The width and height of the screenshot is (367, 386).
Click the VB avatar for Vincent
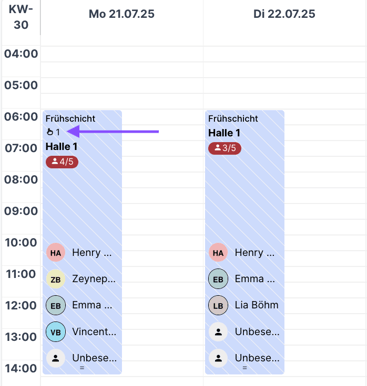pos(55,332)
